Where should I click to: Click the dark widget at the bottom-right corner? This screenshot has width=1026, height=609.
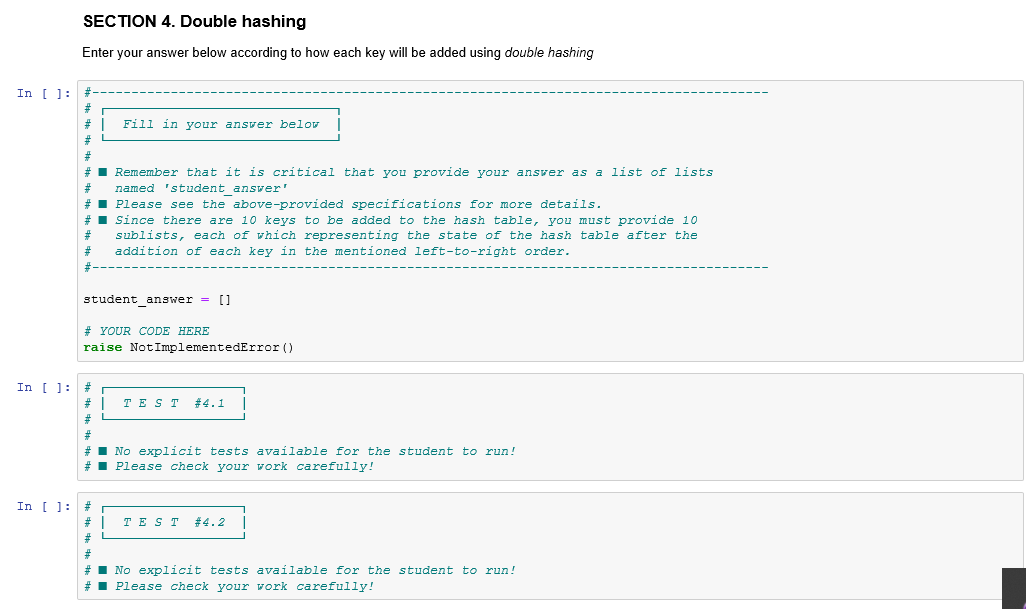1014,588
